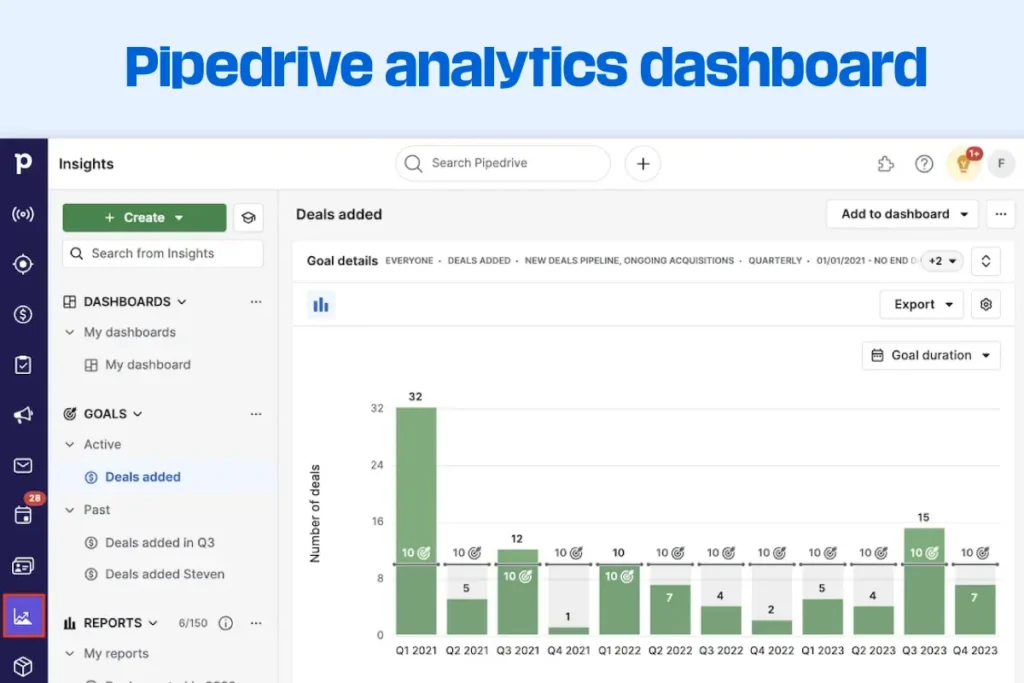Click the graduation cap learn icon
This screenshot has height=683, width=1024.
coord(248,217)
